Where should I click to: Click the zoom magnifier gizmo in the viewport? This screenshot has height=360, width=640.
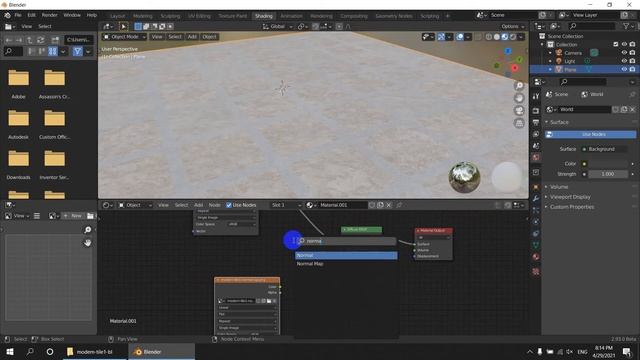pos(519,86)
